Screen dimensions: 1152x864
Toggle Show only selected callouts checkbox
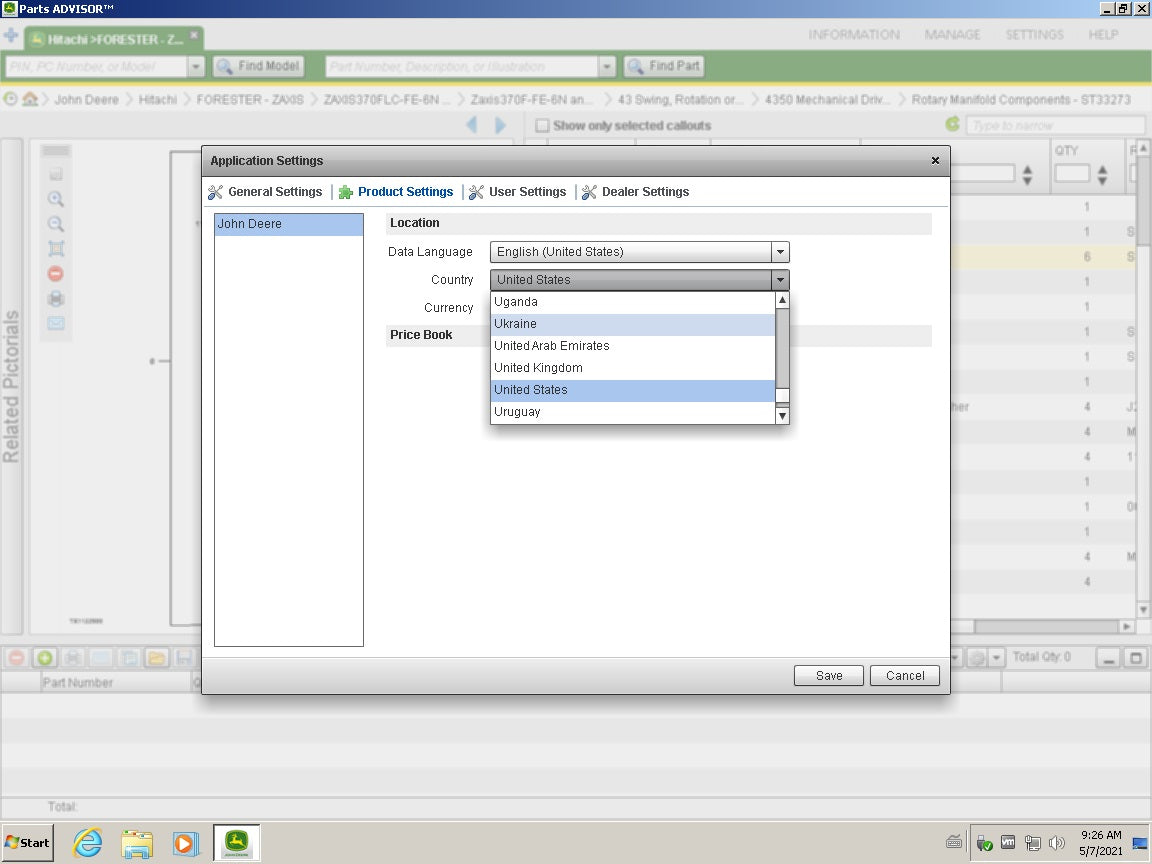pos(542,126)
